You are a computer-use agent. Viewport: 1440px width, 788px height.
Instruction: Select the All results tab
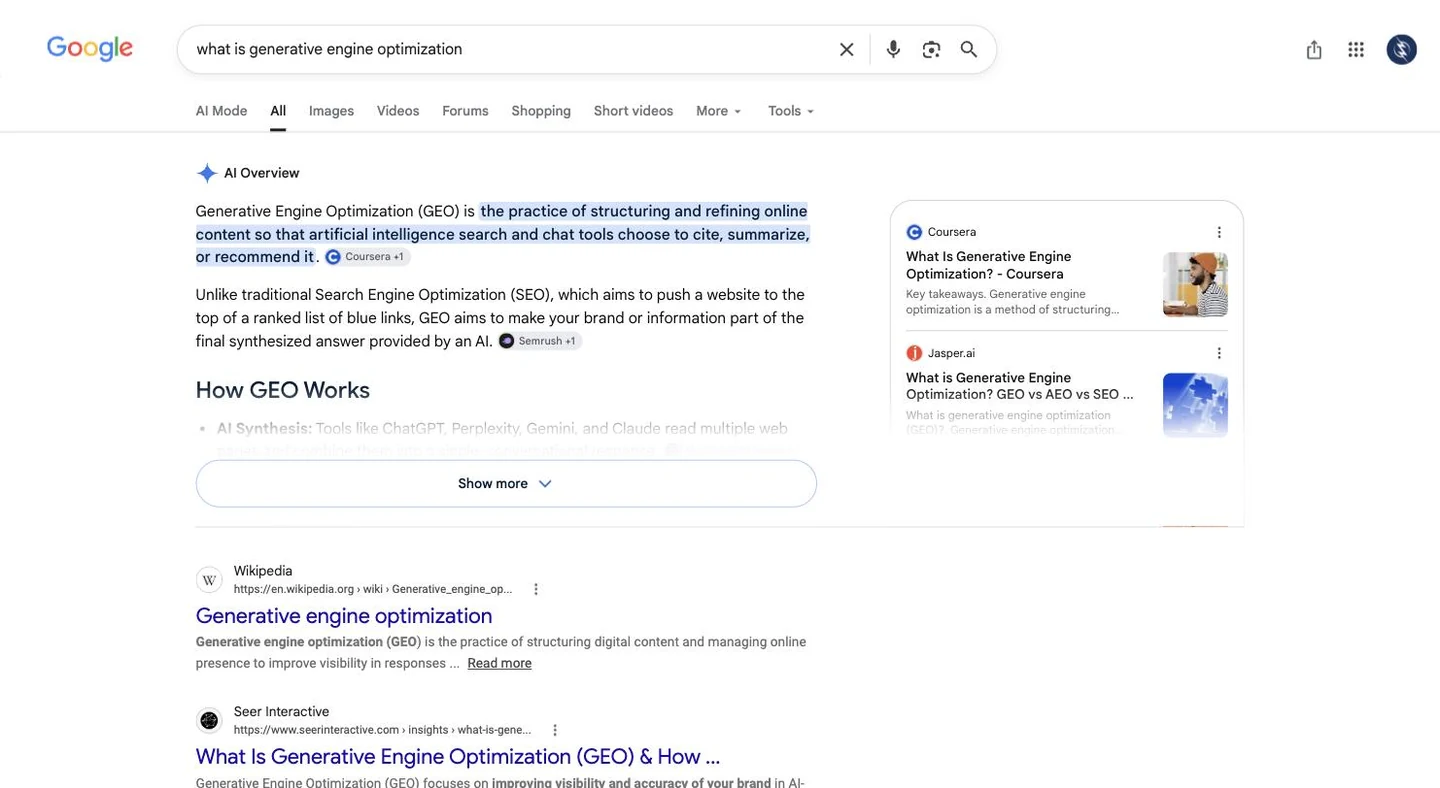[x=278, y=111]
